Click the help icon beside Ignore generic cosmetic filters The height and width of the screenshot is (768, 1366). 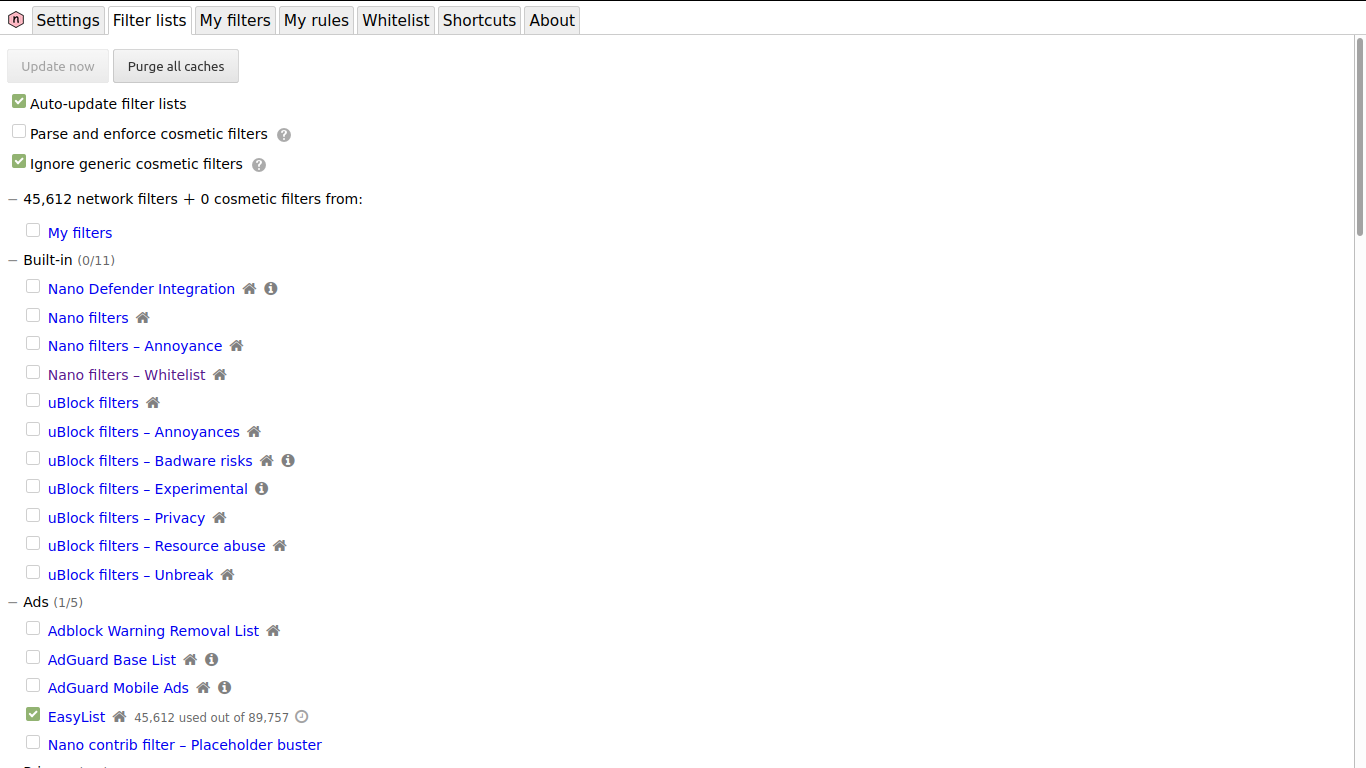coord(259,164)
